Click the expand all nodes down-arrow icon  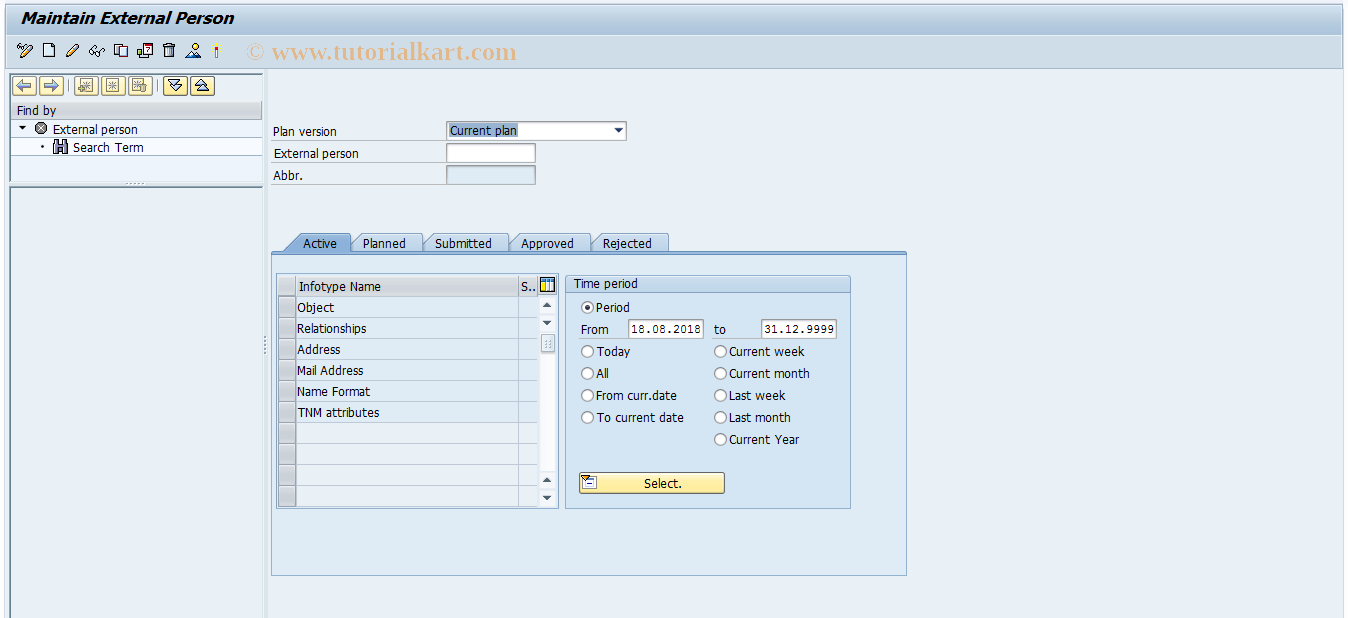[x=175, y=86]
